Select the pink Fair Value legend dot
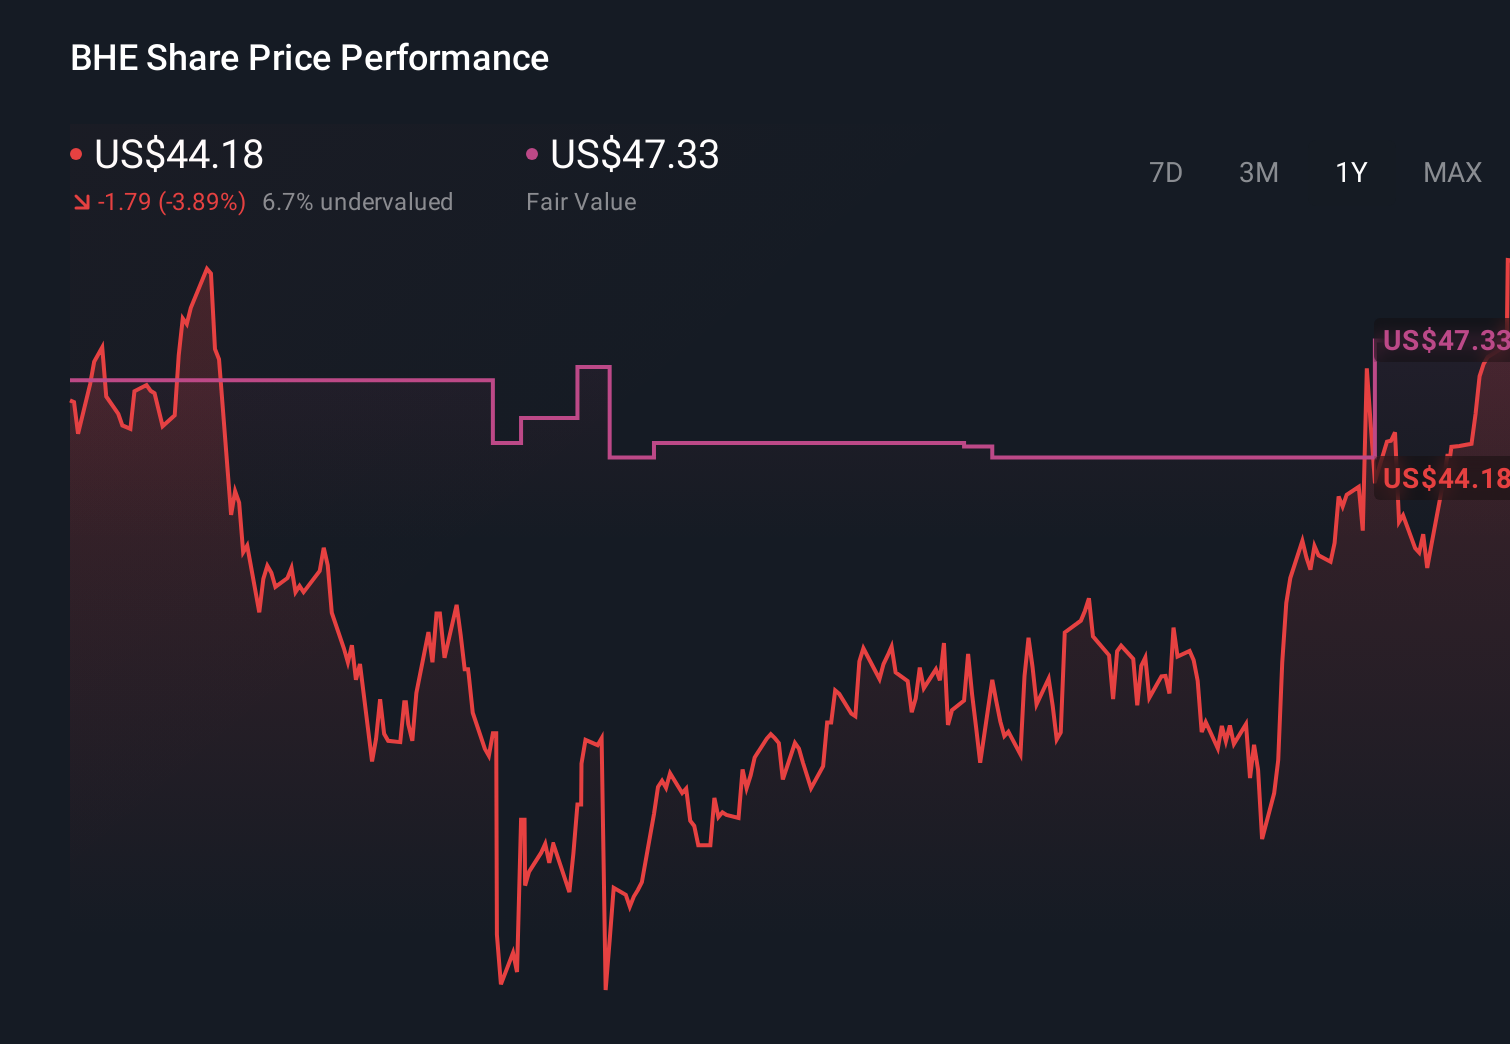1510x1044 pixels. tap(532, 153)
